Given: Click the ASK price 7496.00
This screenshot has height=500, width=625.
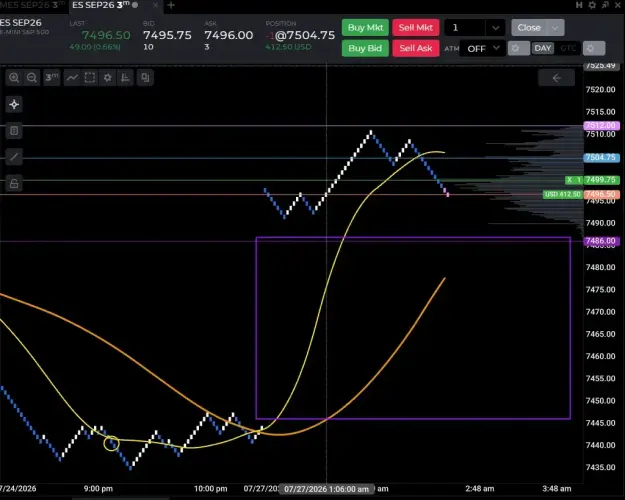Looking at the screenshot, I should [x=229, y=35].
